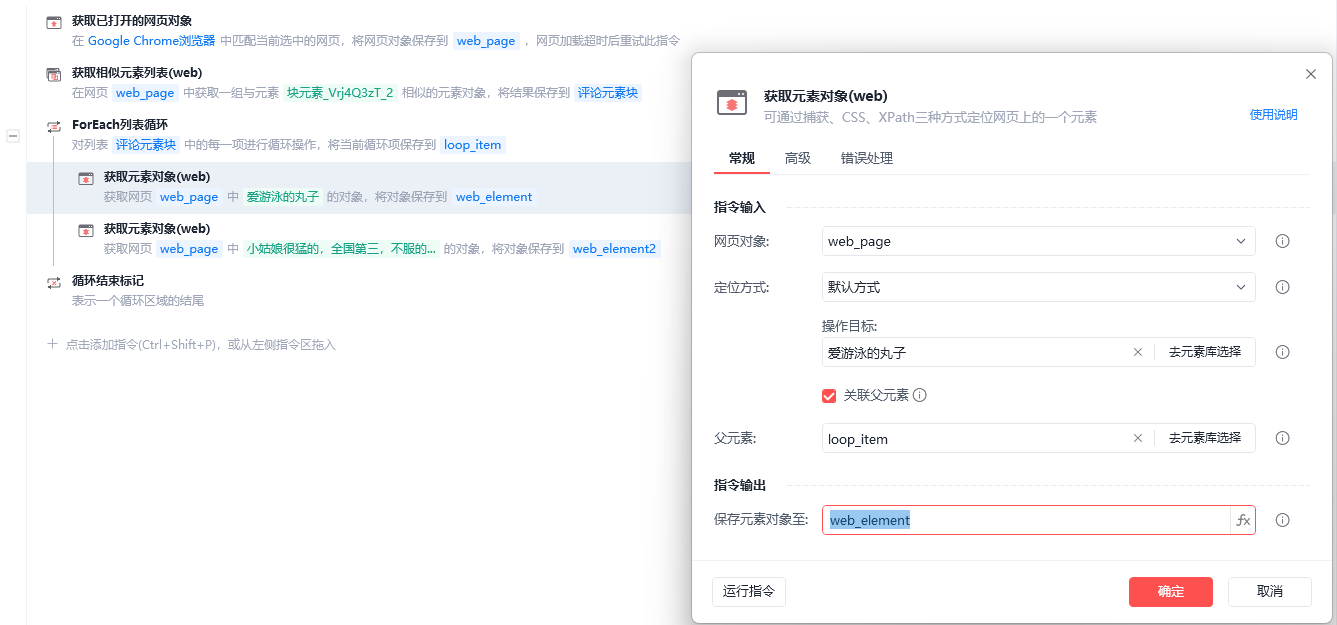Toggle the 关联父元素 checkbox
Image resolution: width=1337 pixels, height=625 pixels.
[829, 395]
